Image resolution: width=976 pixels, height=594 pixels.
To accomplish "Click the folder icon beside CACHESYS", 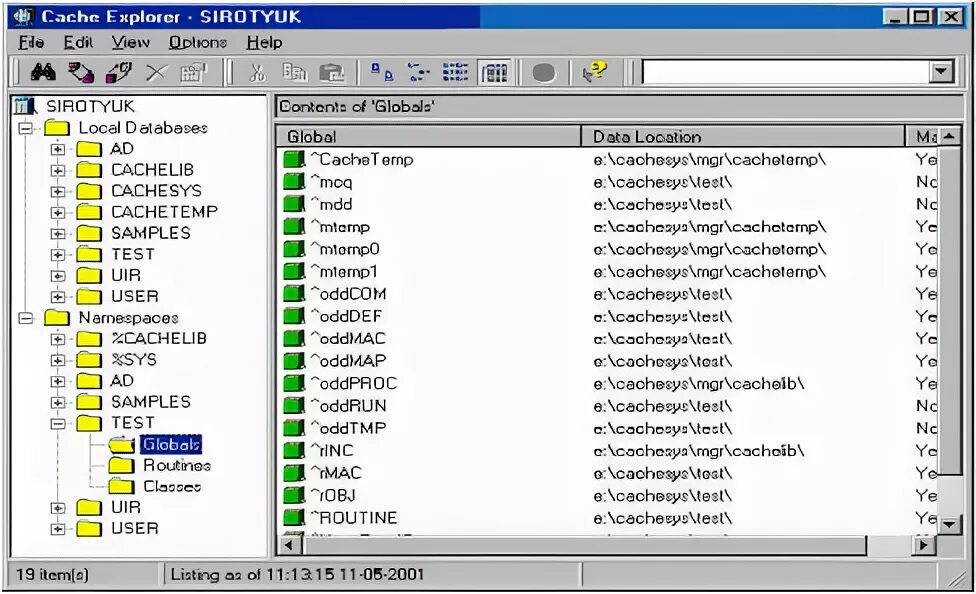I will click(89, 191).
